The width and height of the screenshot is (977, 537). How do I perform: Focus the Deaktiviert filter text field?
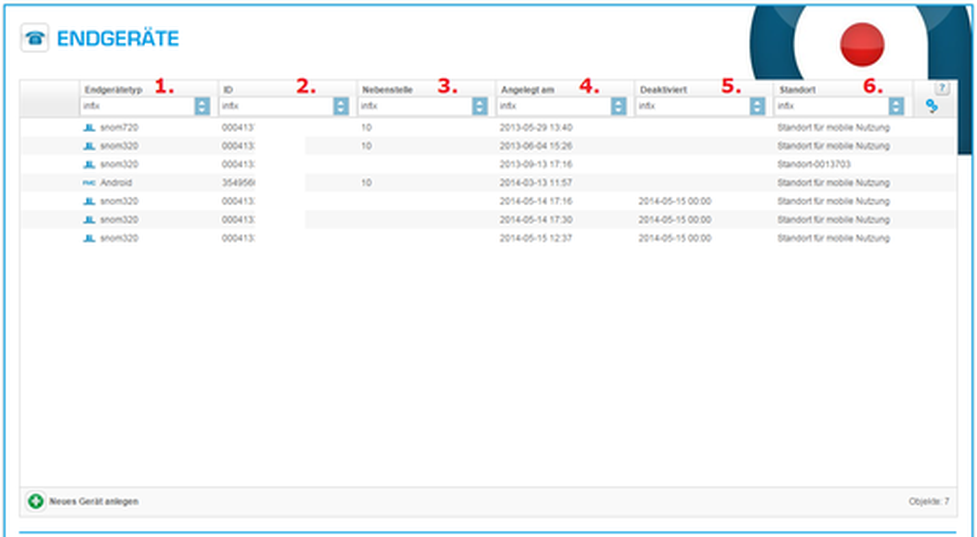[x=693, y=107]
